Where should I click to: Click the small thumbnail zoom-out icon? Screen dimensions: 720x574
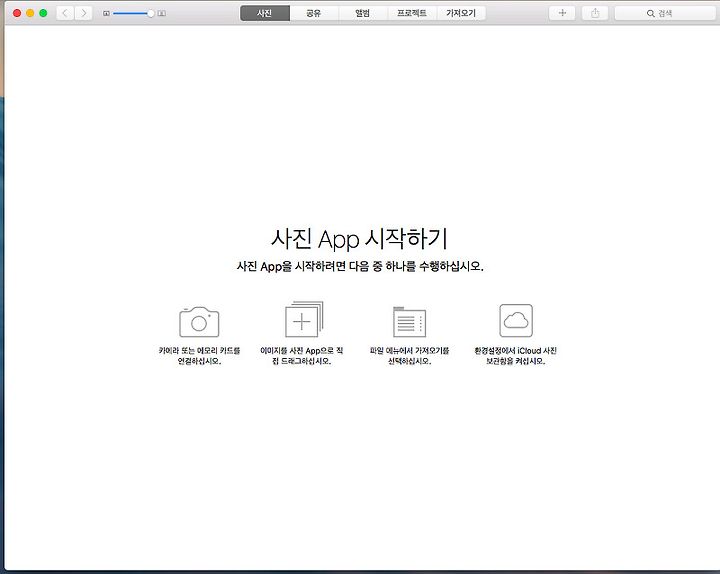click(x=106, y=14)
